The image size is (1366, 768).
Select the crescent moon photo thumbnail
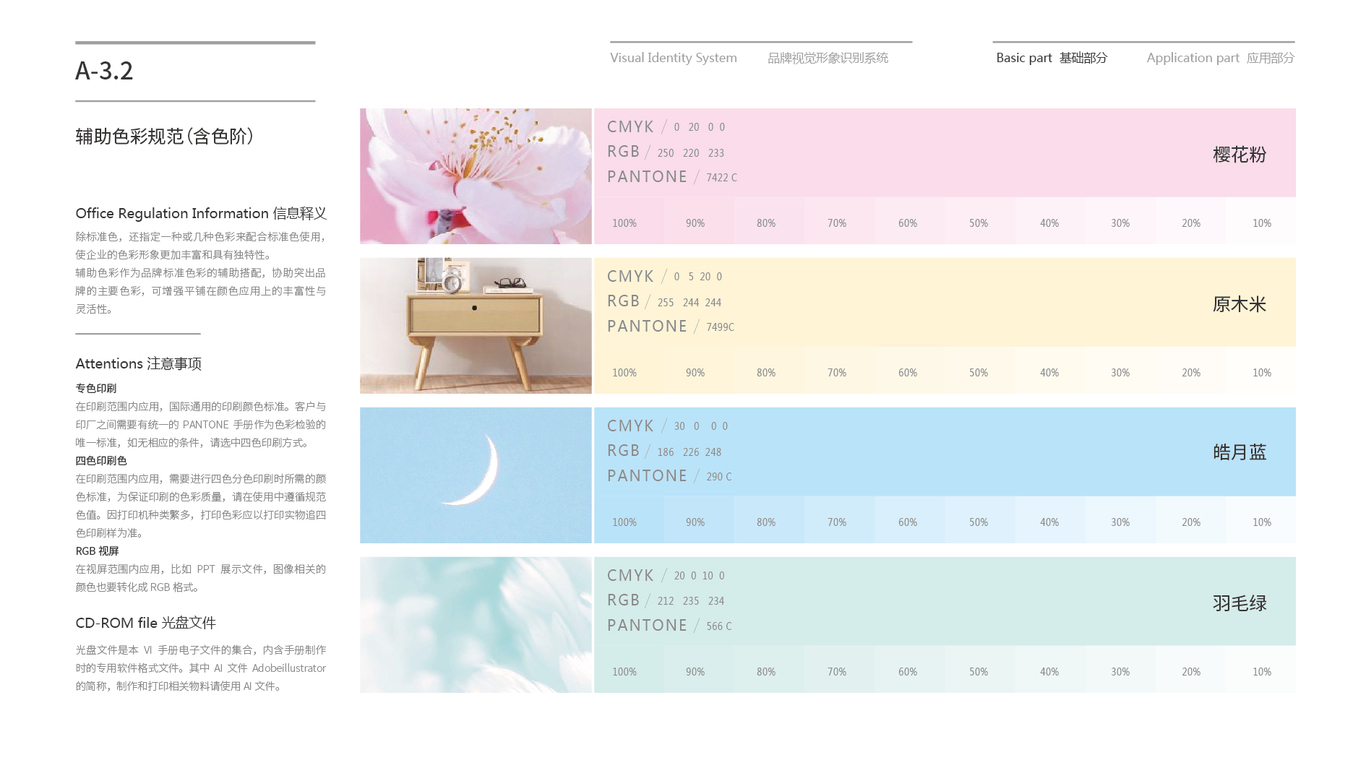(x=476, y=475)
